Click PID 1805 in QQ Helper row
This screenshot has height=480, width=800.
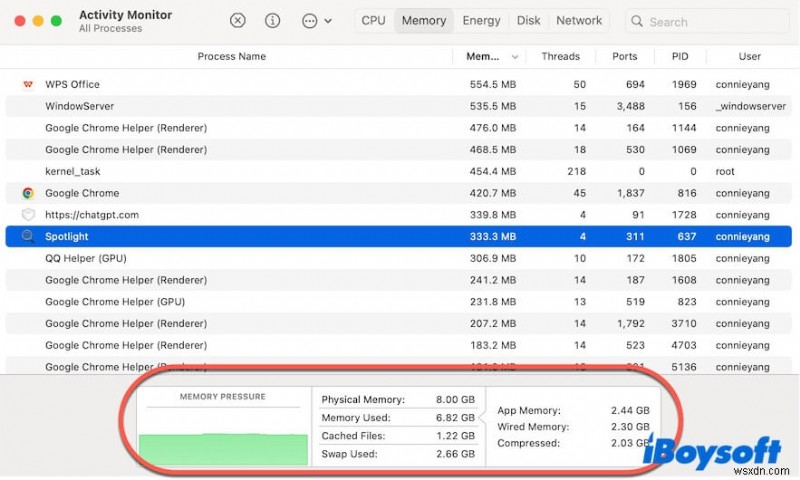pyautogui.click(x=684, y=258)
